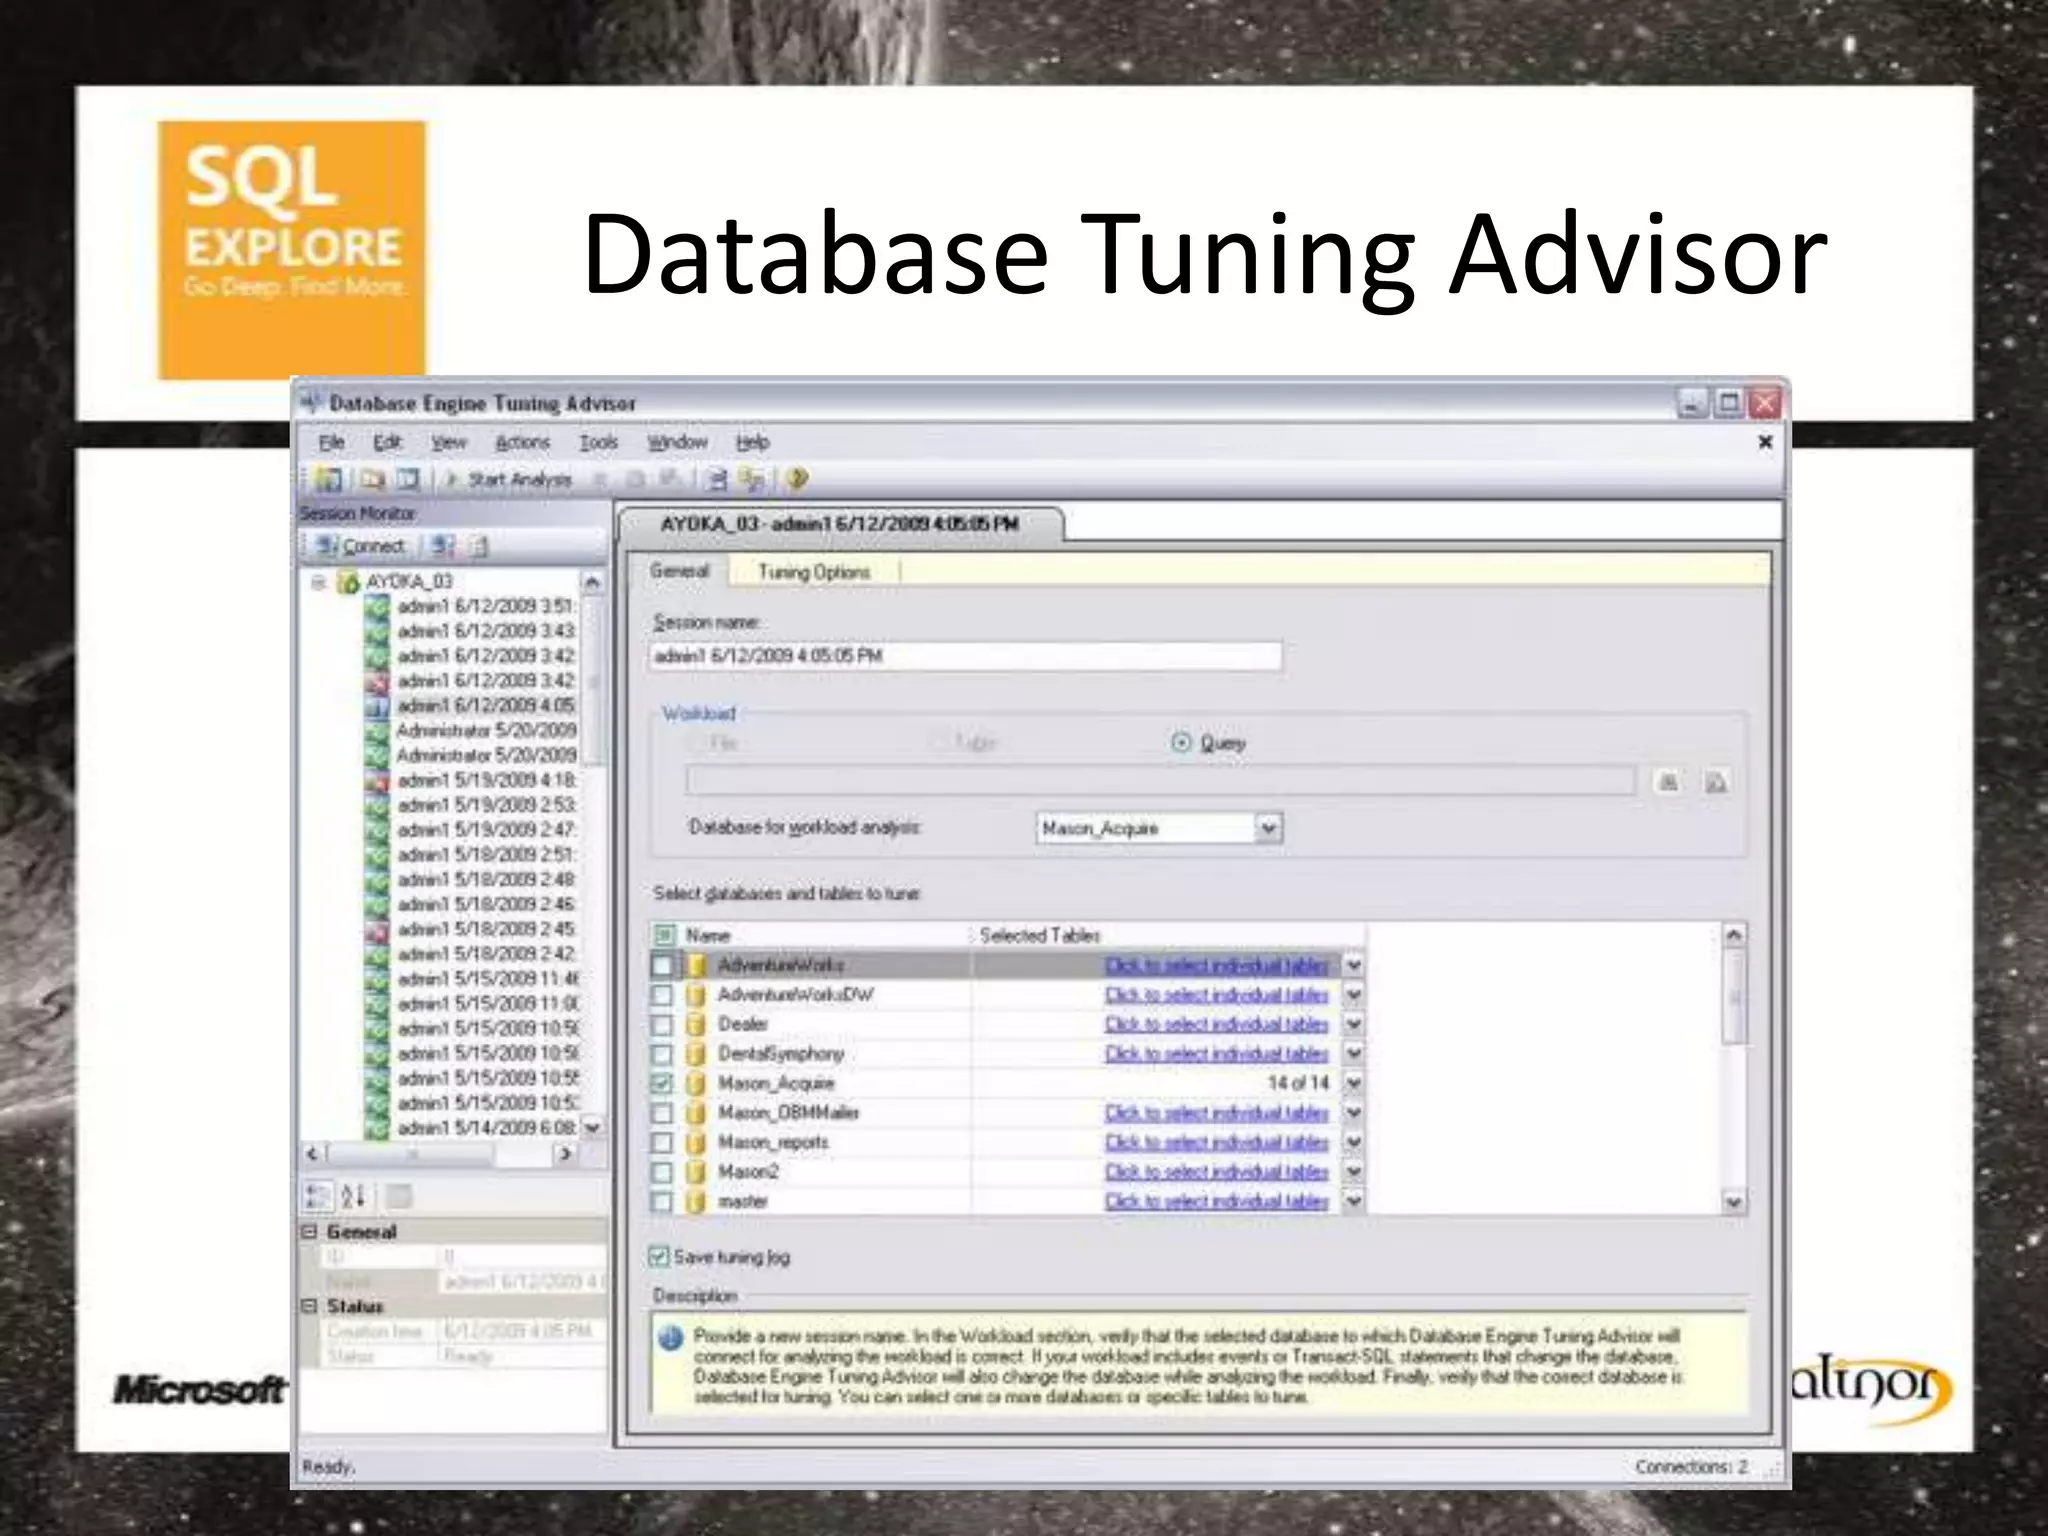Switch to the Tuning Options tab
The height and width of the screenshot is (1536, 2048).
pos(814,572)
